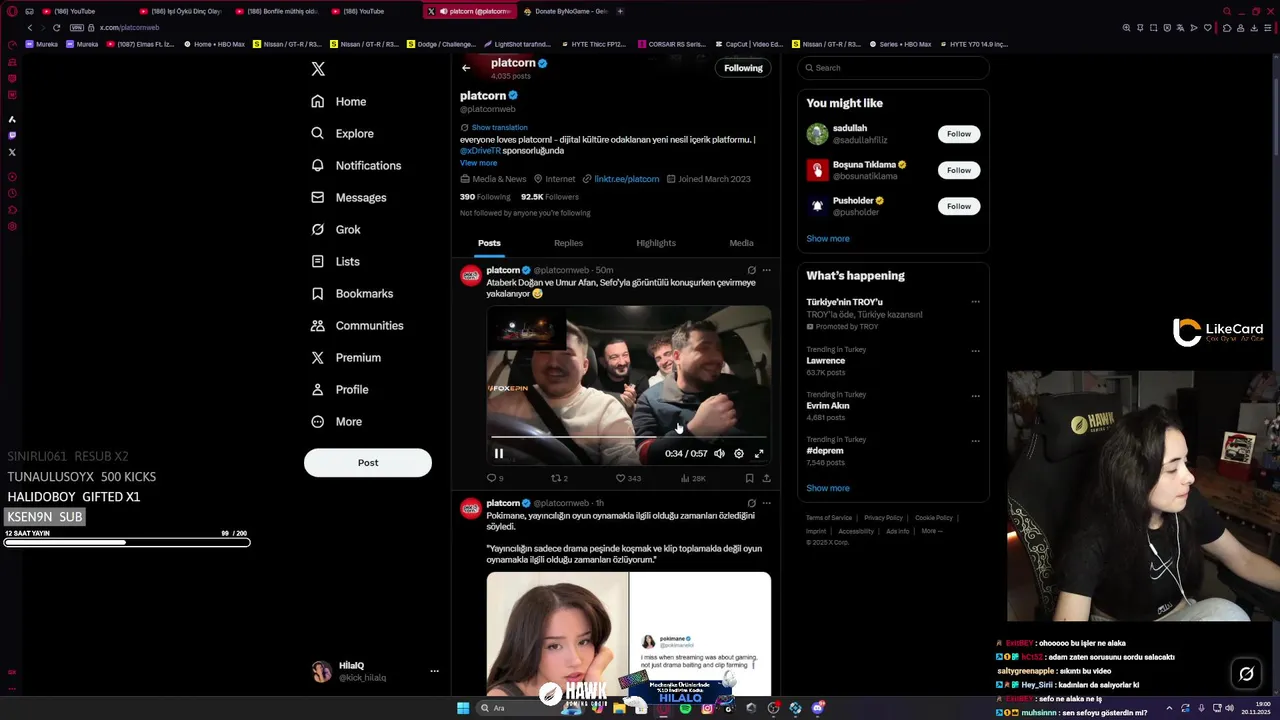Open More menu in sidebar
Image resolution: width=1280 pixels, height=720 pixels.
coord(336,421)
